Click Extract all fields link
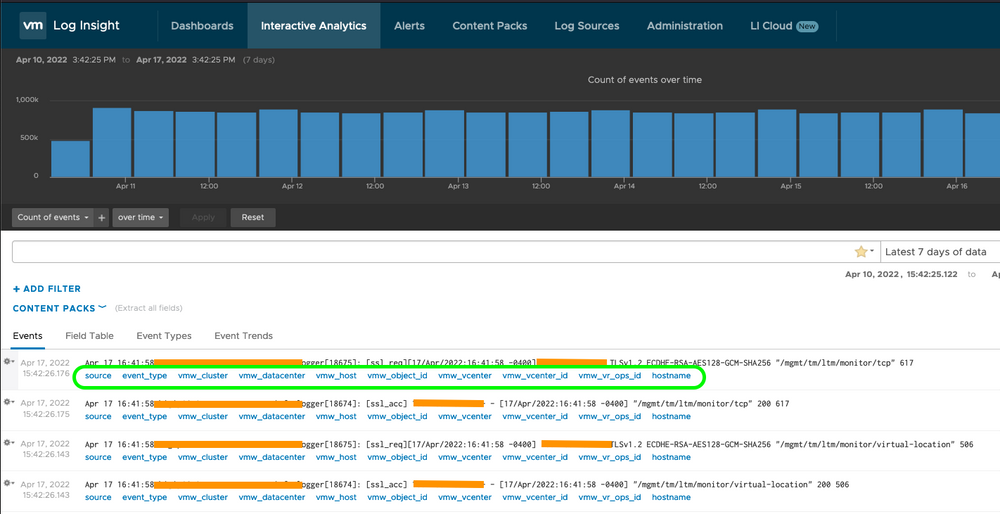 149,308
